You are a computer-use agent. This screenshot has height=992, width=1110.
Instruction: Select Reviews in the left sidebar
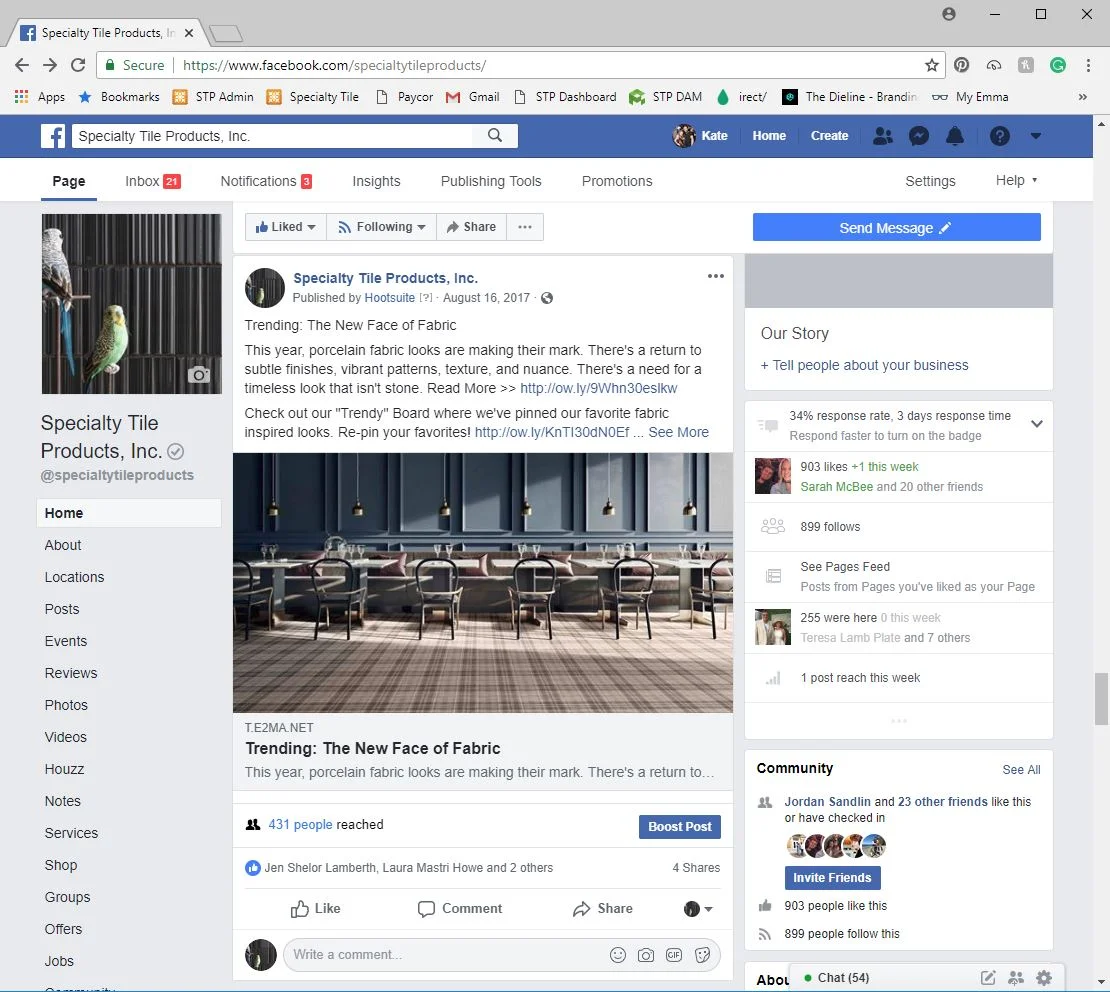click(x=71, y=673)
